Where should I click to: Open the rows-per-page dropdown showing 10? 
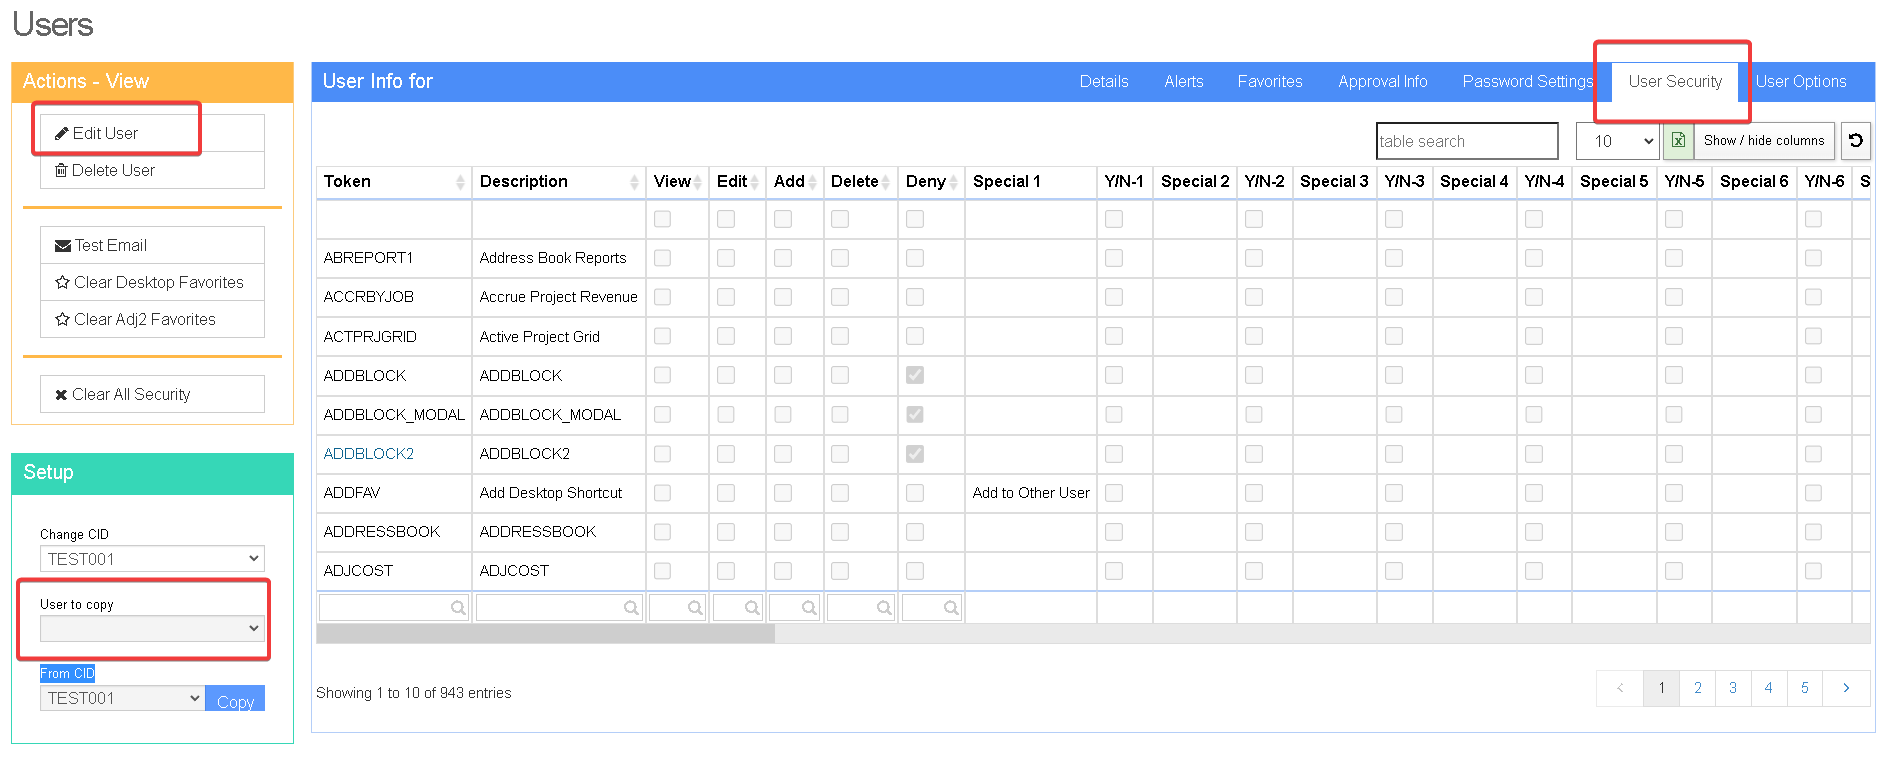(1618, 141)
